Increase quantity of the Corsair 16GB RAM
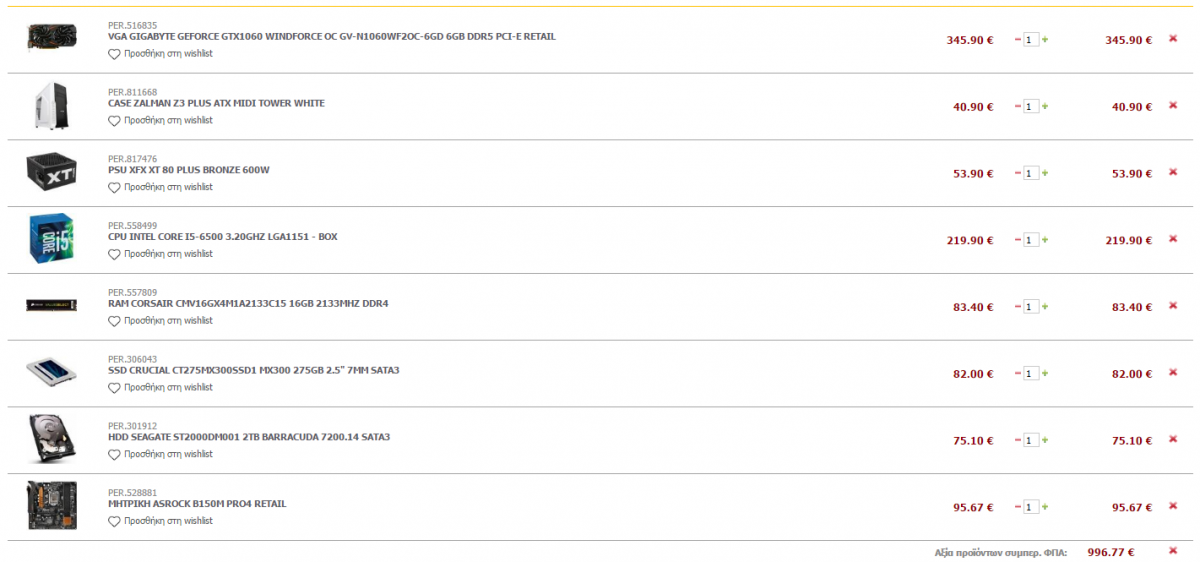 click(x=1045, y=307)
